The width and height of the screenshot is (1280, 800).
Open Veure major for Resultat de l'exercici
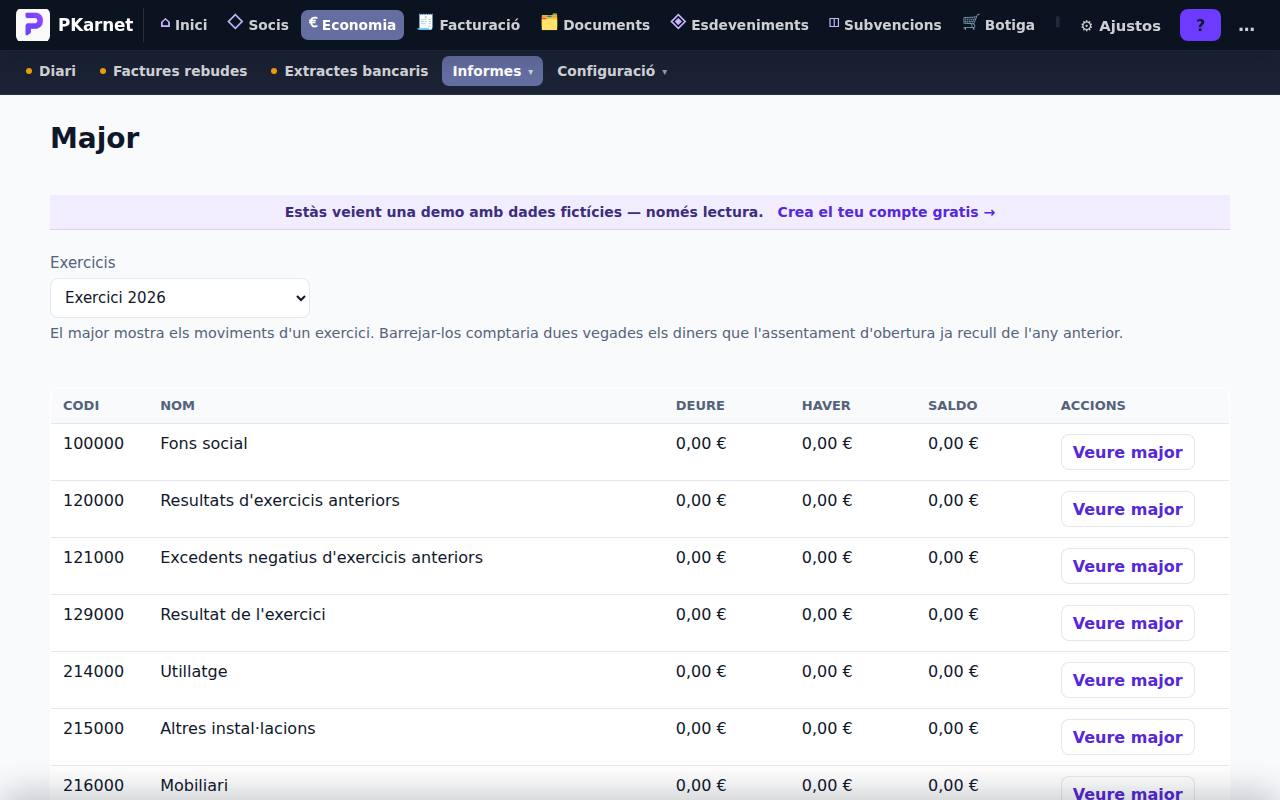pyautogui.click(x=1127, y=623)
